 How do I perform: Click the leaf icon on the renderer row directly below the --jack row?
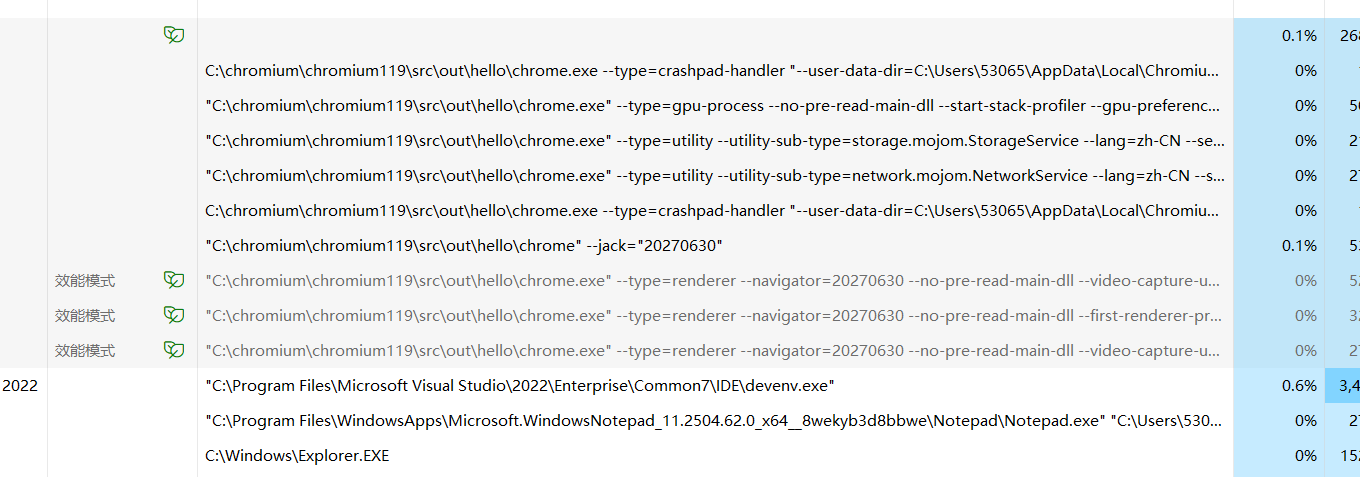[x=174, y=280]
